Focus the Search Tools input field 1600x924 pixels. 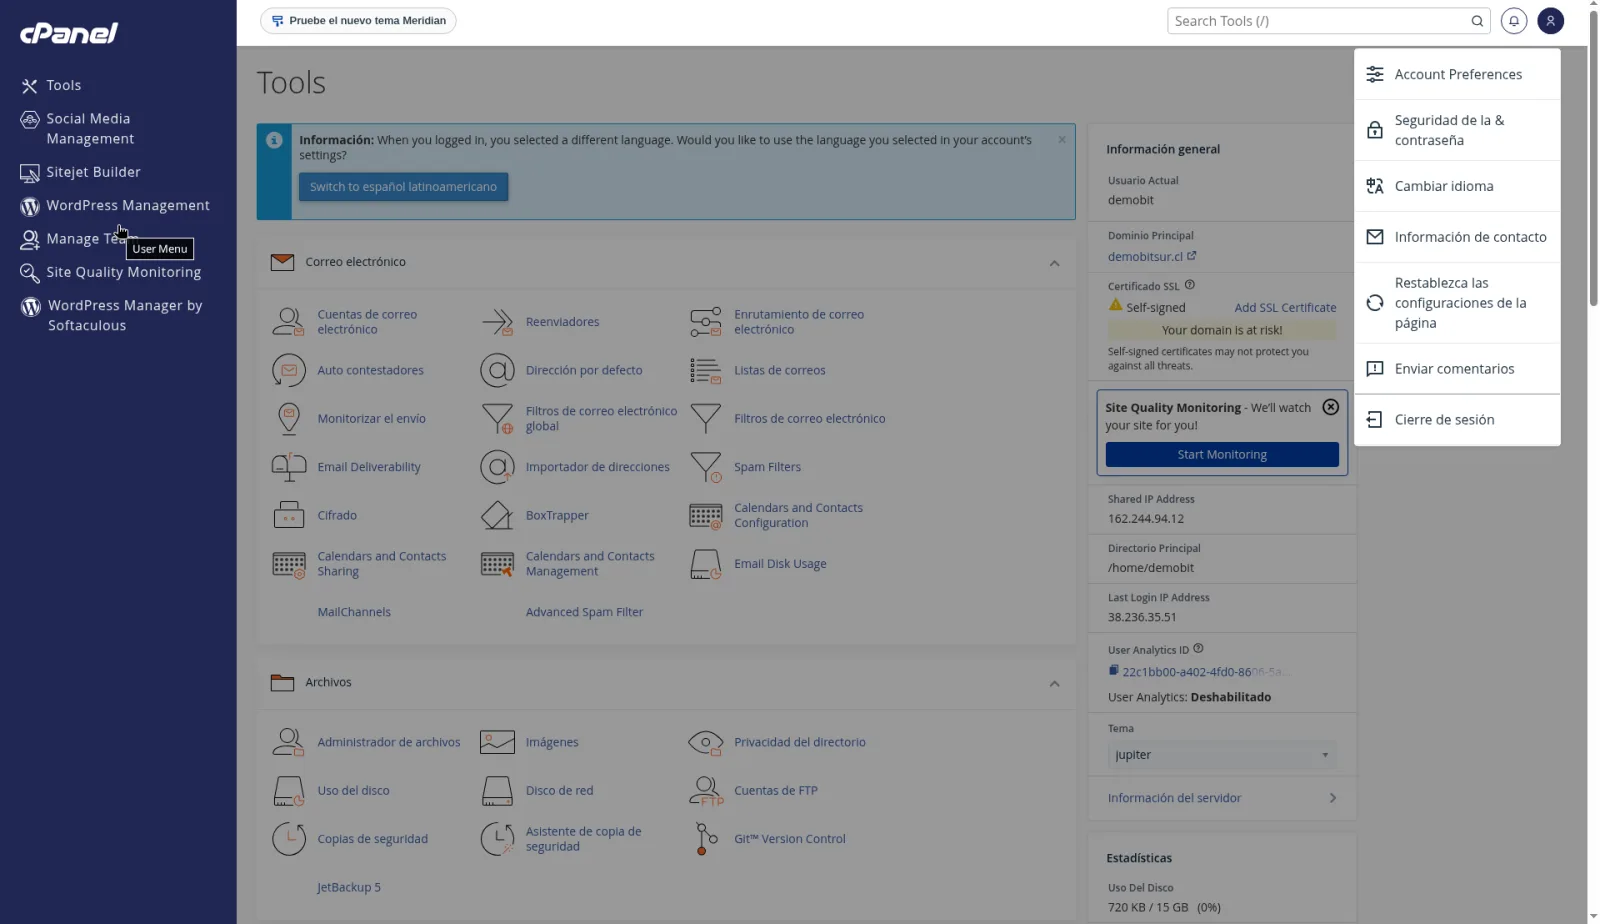pos(1318,21)
